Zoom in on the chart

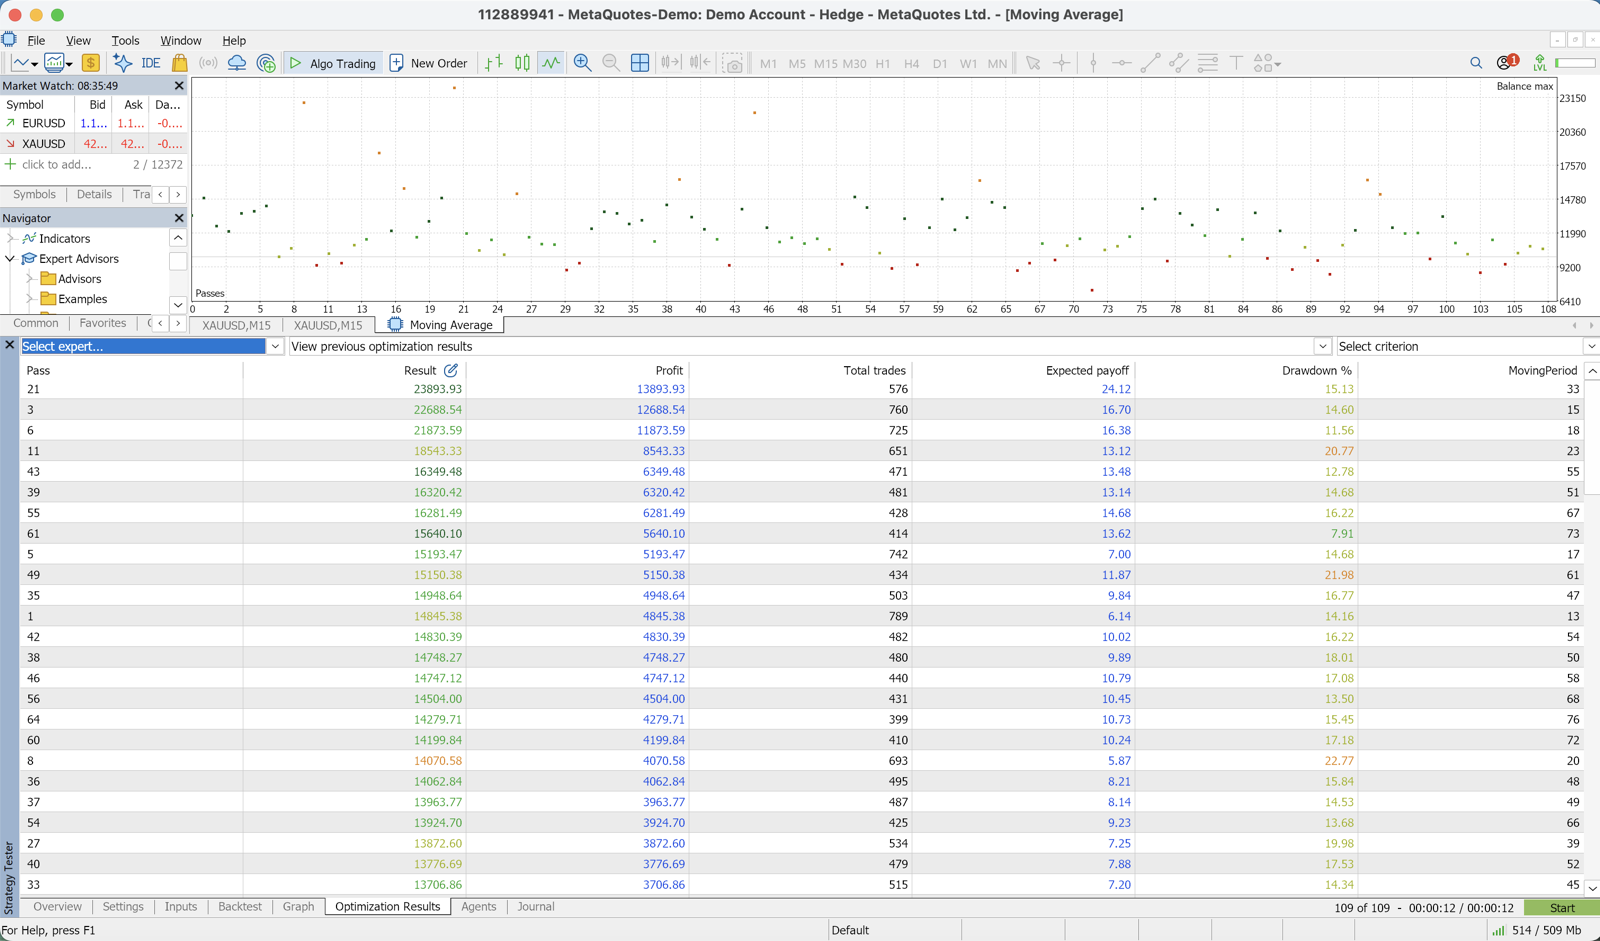tap(582, 63)
